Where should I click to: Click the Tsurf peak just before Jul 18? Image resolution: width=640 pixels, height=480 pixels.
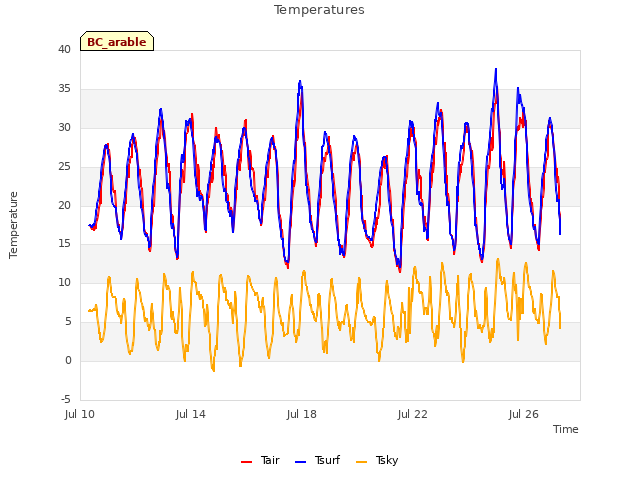click(x=300, y=81)
